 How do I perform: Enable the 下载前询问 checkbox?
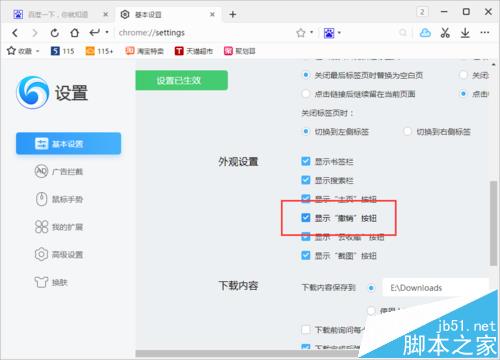pyautogui.click(x=306, y=330)
